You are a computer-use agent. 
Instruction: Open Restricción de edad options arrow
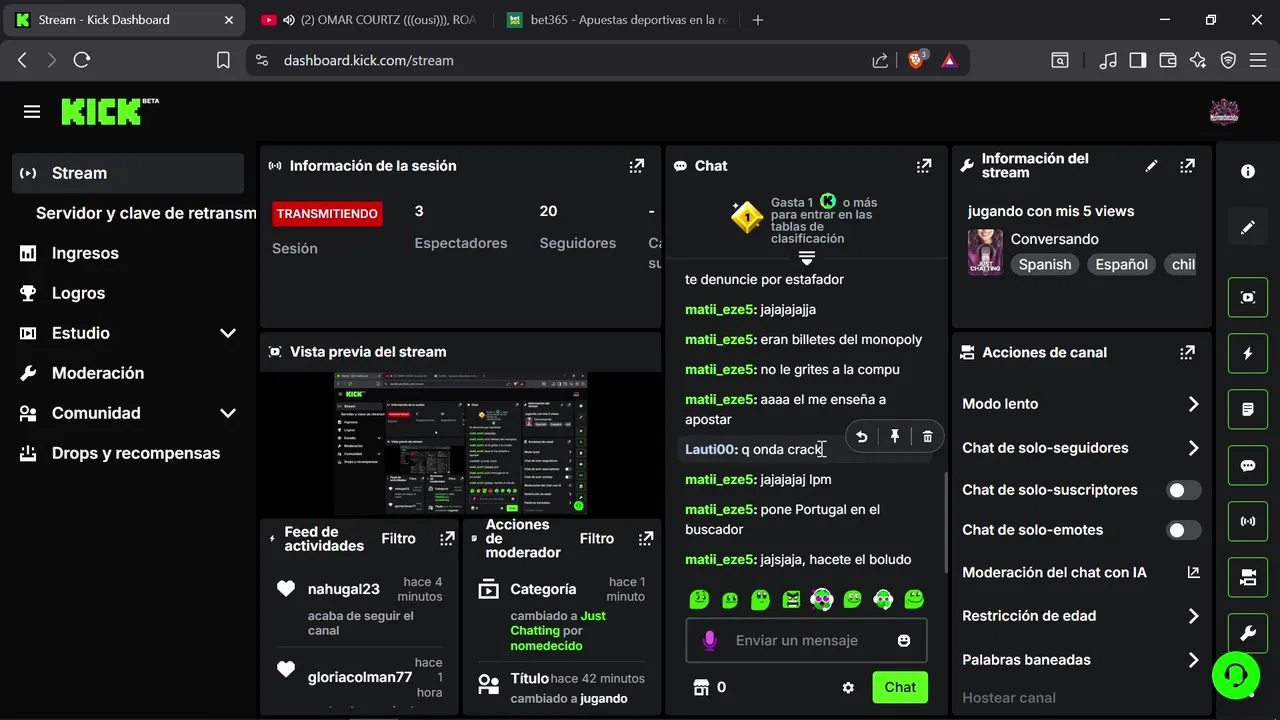[x=1193, y=616]
